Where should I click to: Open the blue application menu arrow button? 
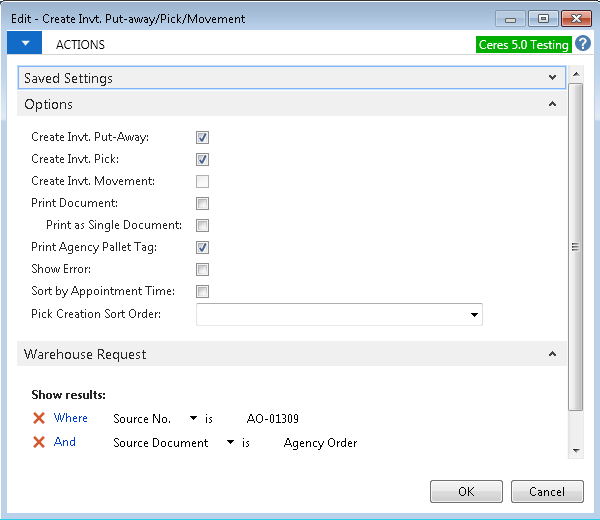(25, 44)
